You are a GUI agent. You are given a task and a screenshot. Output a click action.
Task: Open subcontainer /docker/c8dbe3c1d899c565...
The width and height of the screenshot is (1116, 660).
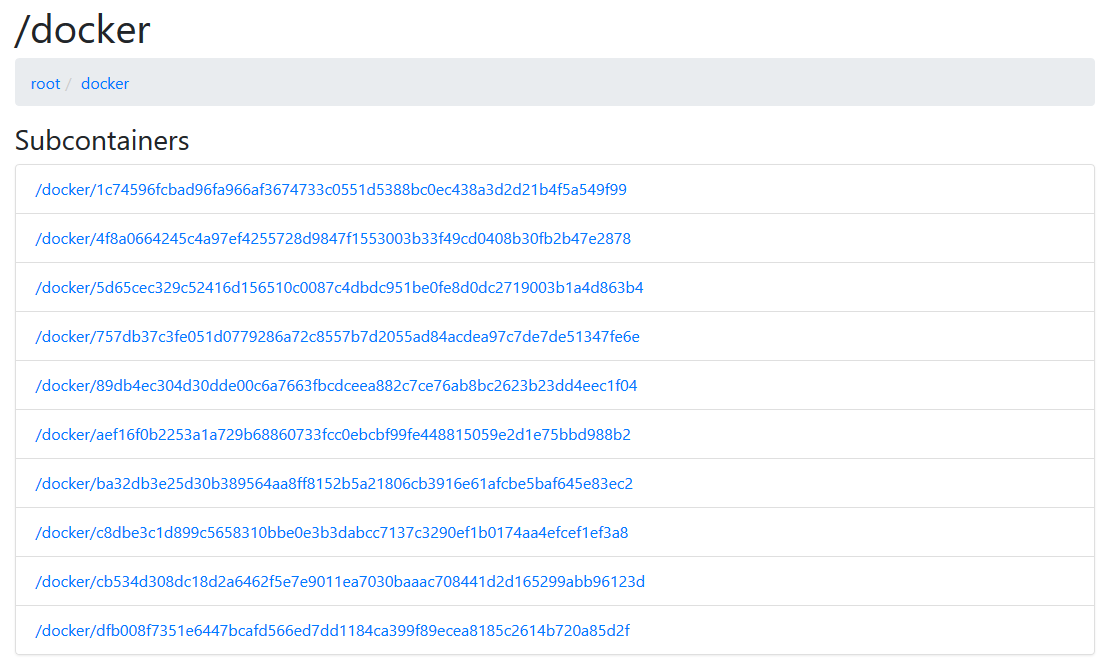point(332,533)
